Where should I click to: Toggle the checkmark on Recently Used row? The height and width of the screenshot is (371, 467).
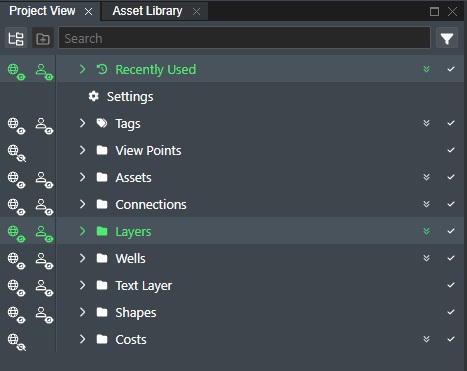click(451, 69)
